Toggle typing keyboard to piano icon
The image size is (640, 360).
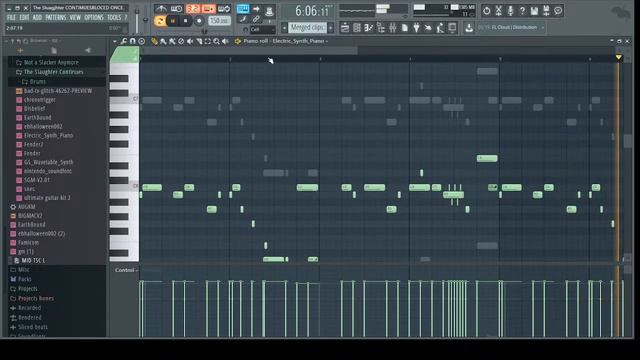coord(243,9)
